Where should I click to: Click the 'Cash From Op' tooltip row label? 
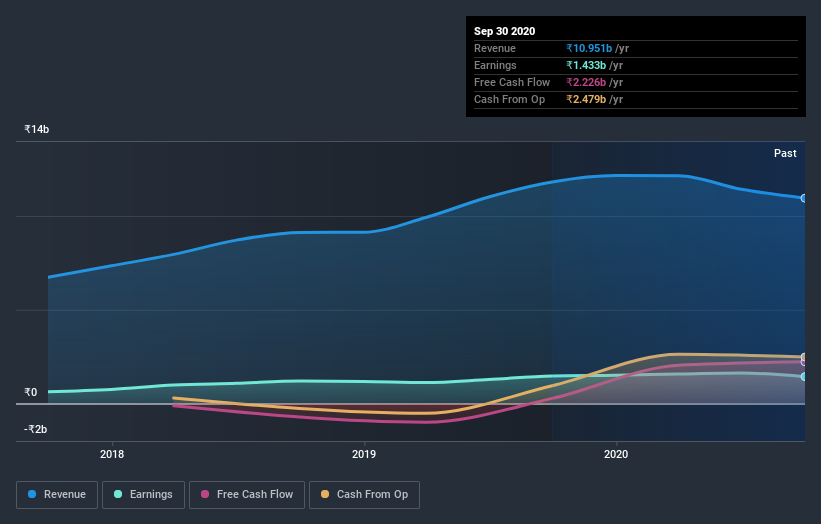click(509, 99)
